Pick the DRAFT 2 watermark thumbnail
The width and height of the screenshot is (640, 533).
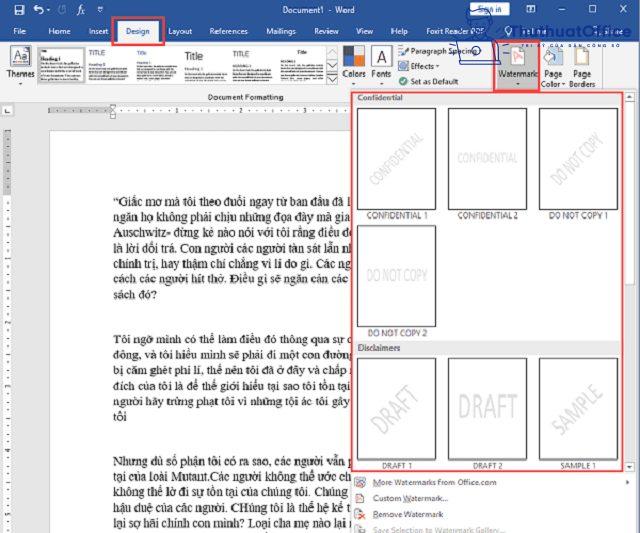point(487,410)
